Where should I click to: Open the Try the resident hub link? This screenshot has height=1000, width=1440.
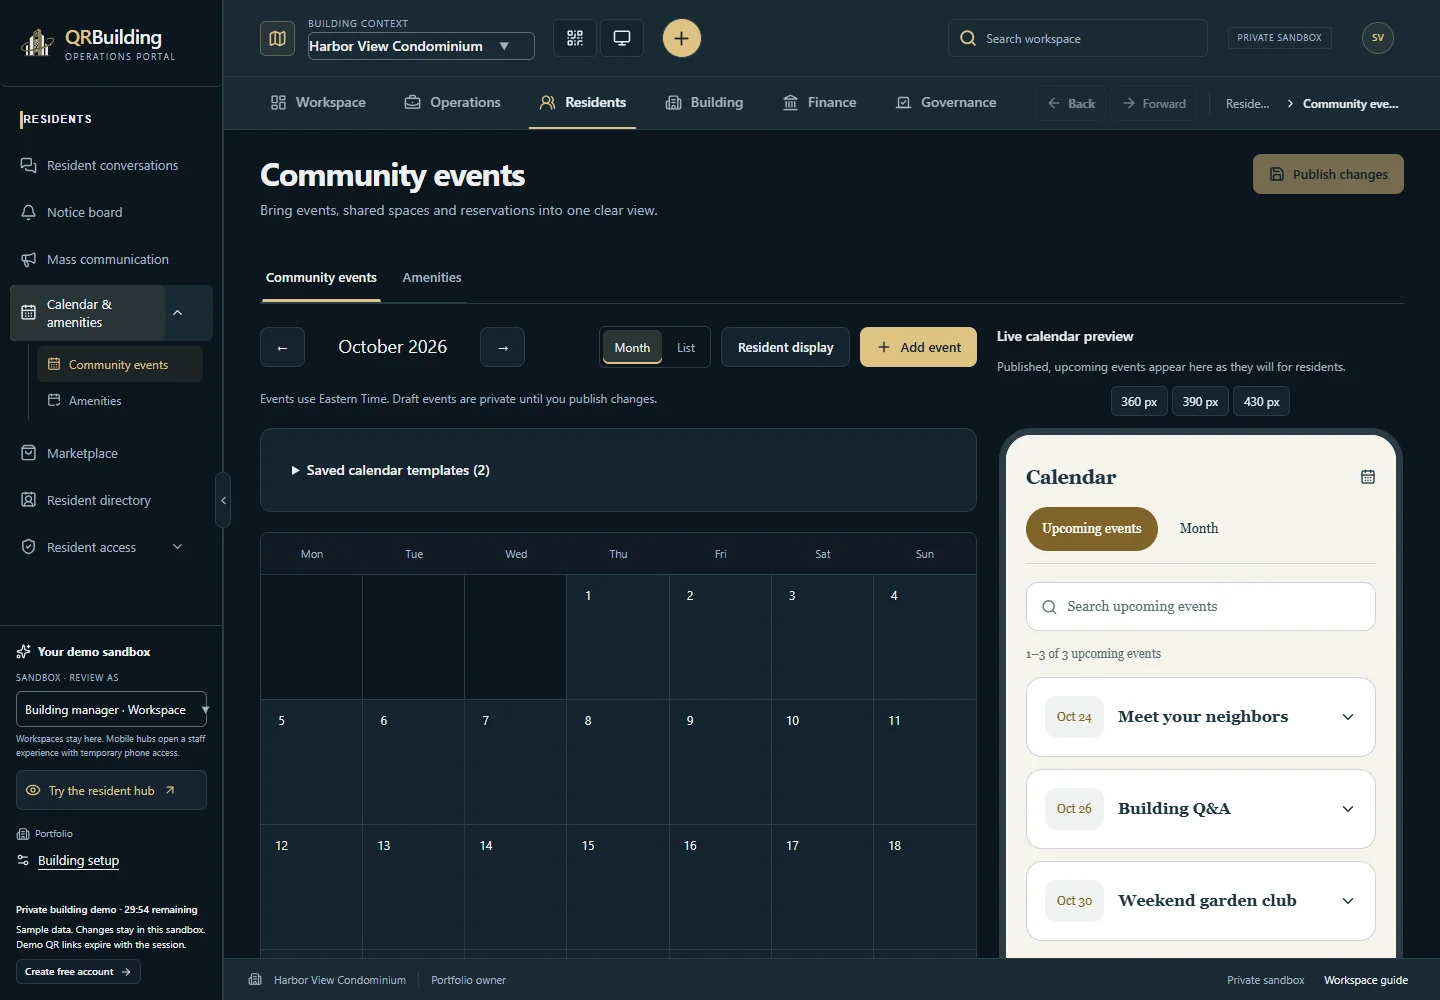[111, 790]
